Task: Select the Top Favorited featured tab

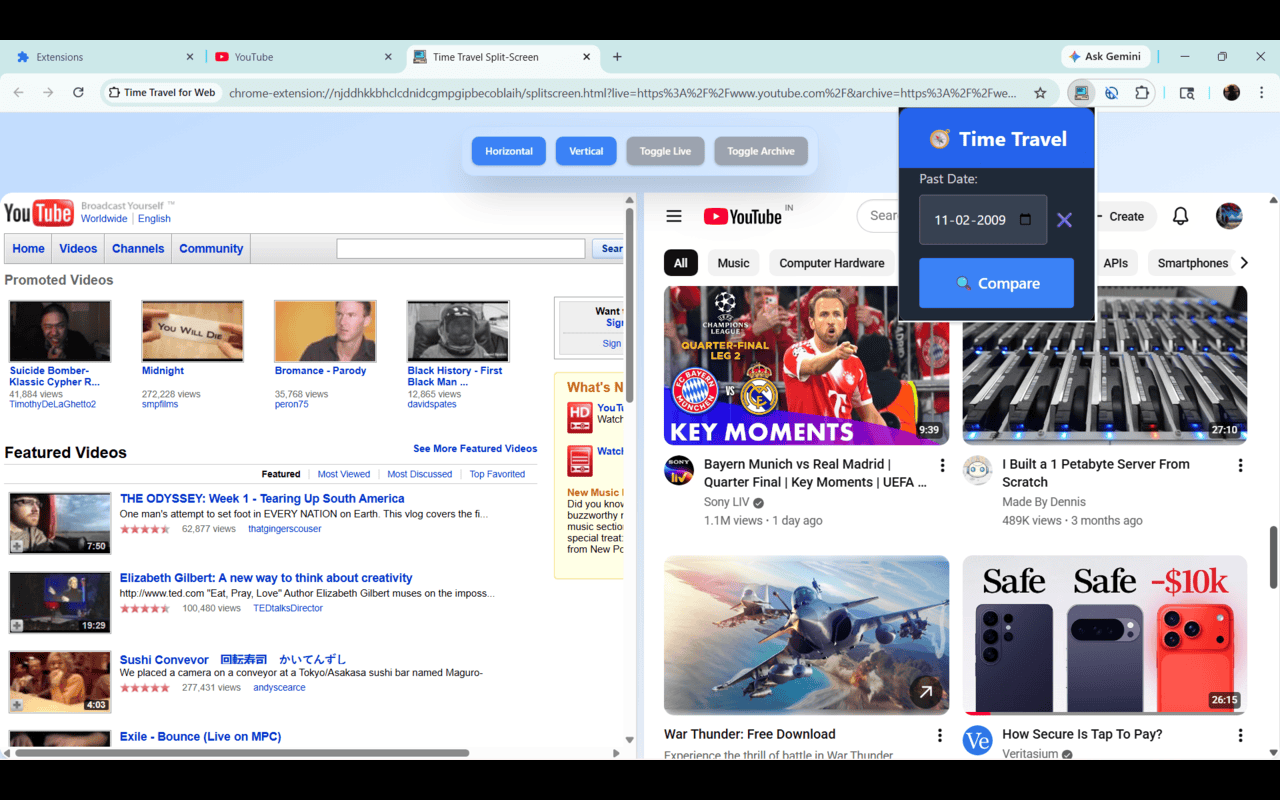Action: tap(497, 474)
